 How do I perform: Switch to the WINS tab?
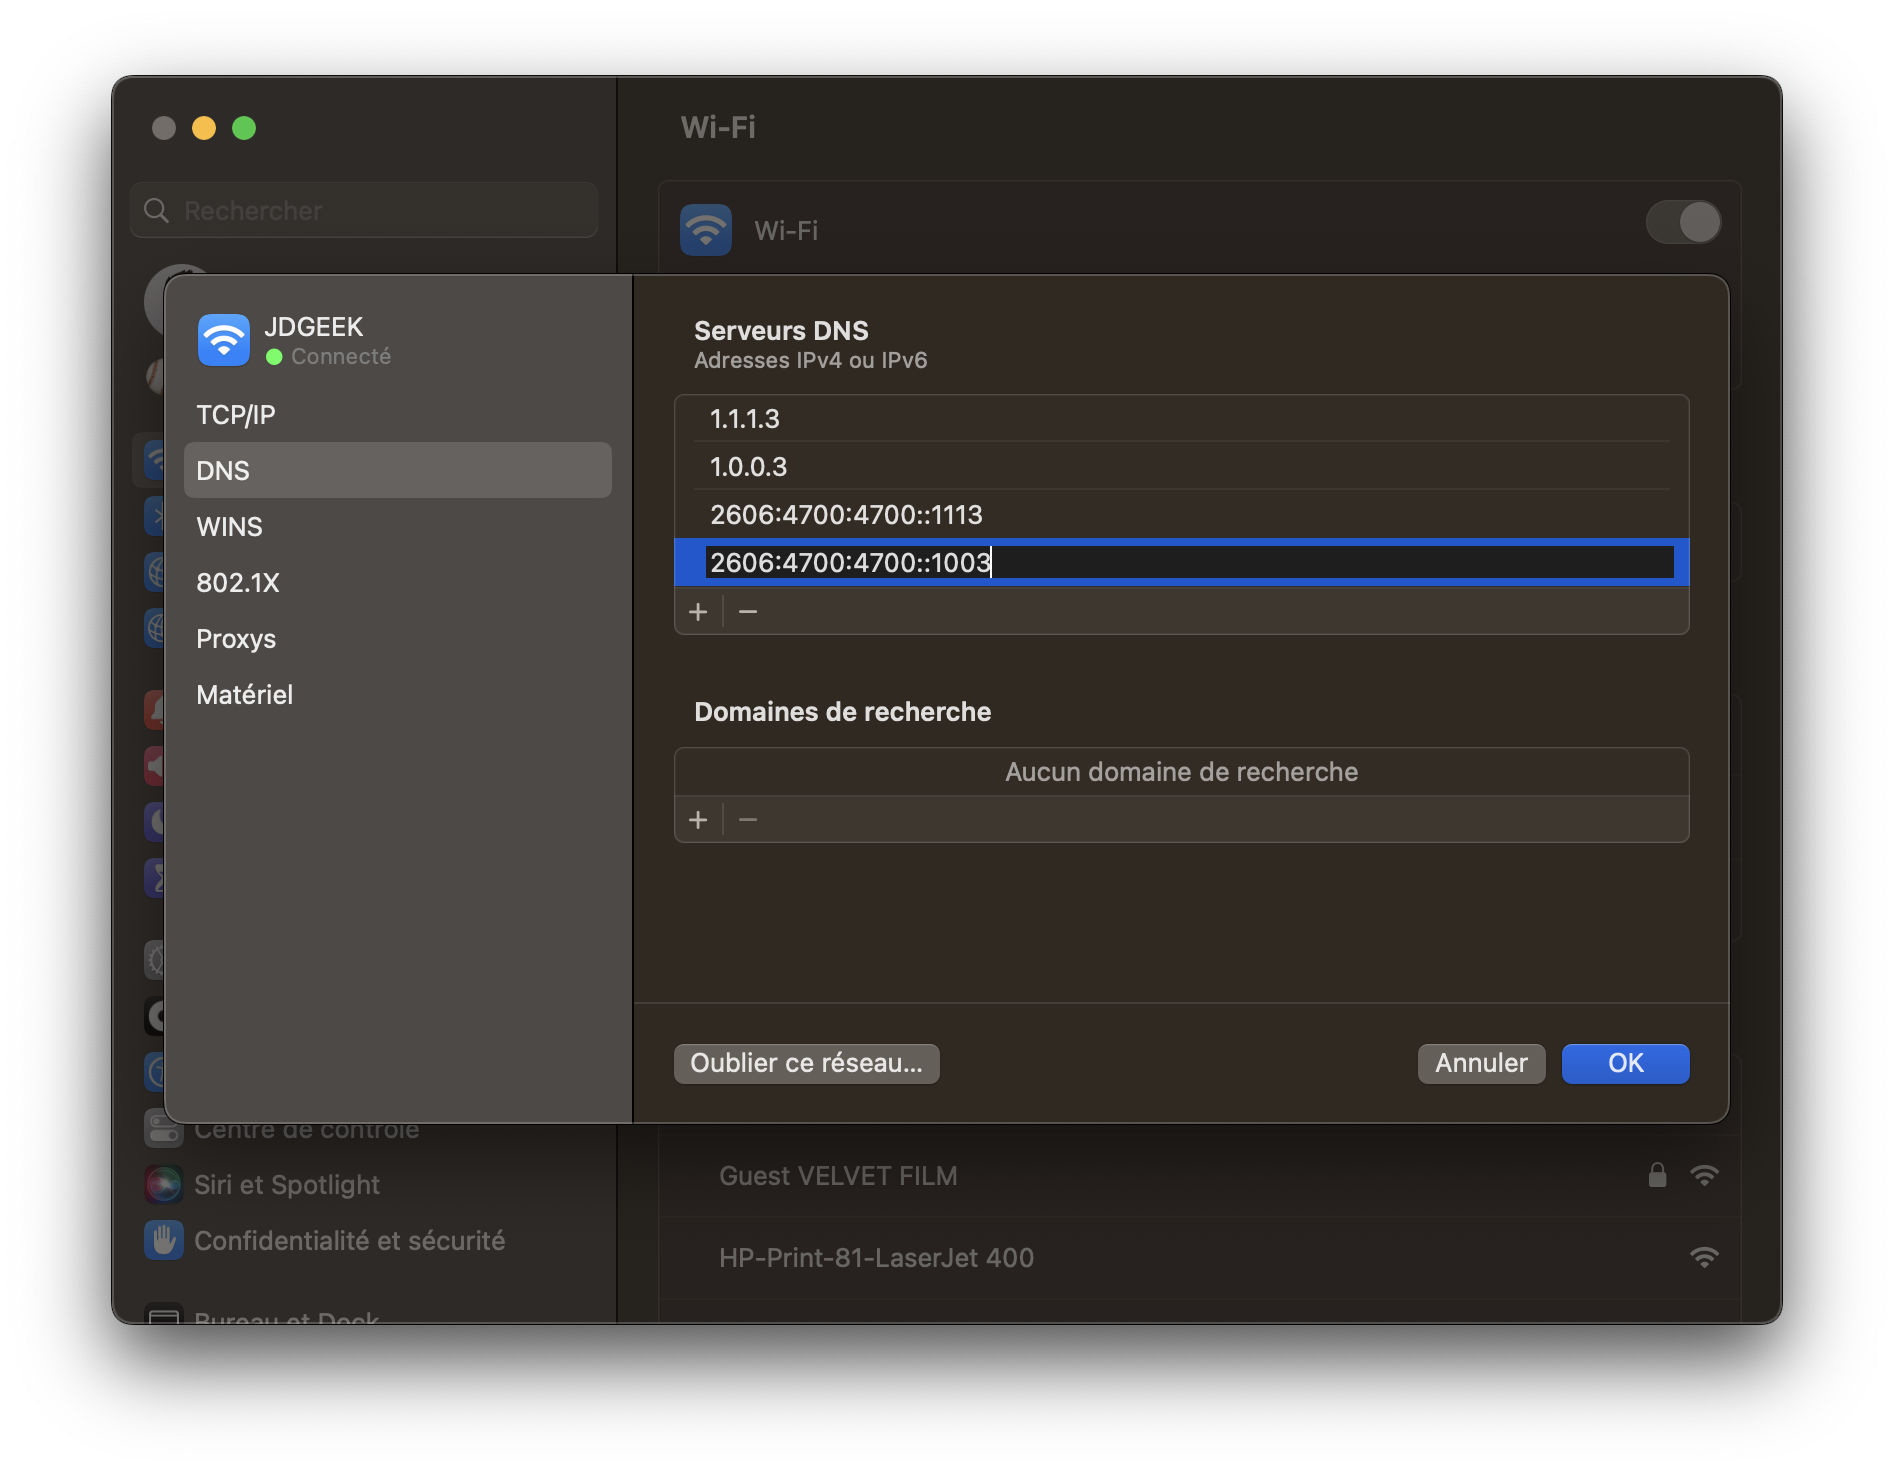click(398, 527)
